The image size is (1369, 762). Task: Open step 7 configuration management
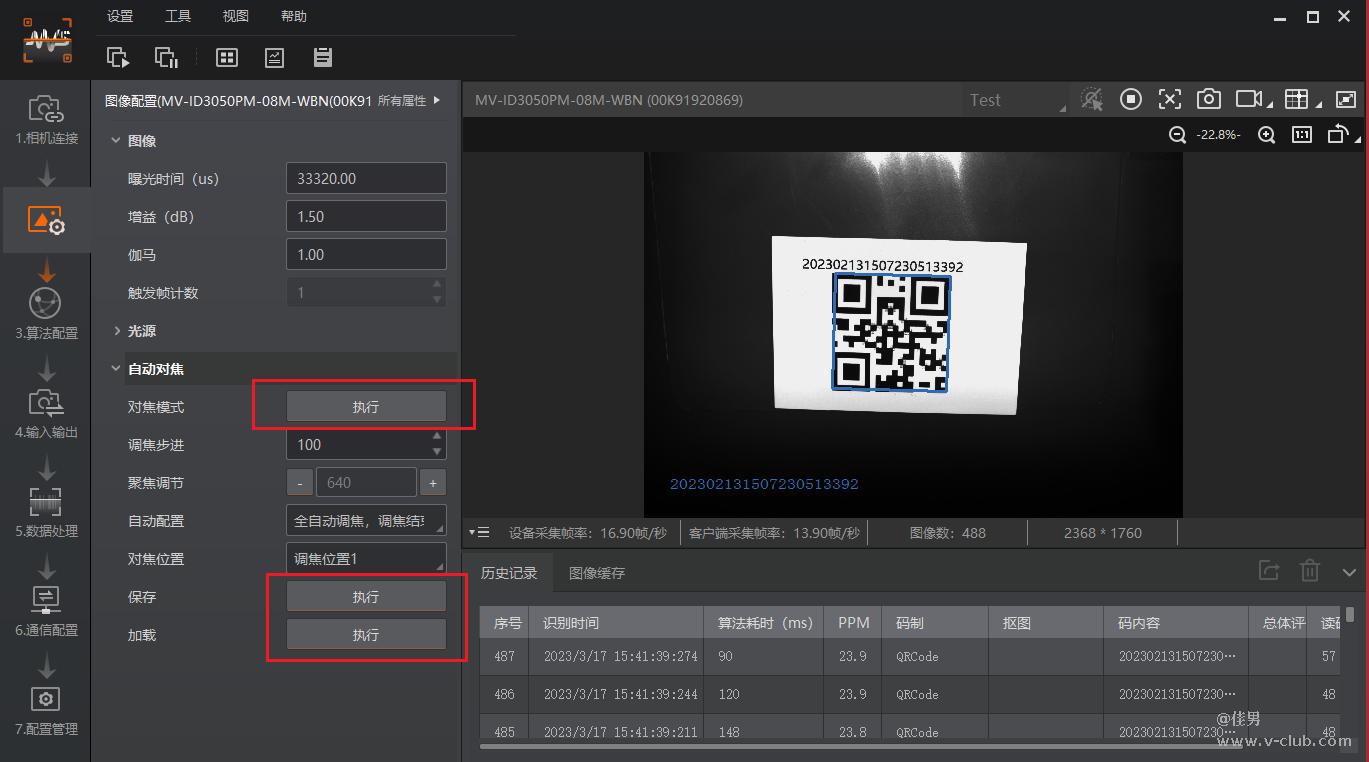[x=46, y=709]
